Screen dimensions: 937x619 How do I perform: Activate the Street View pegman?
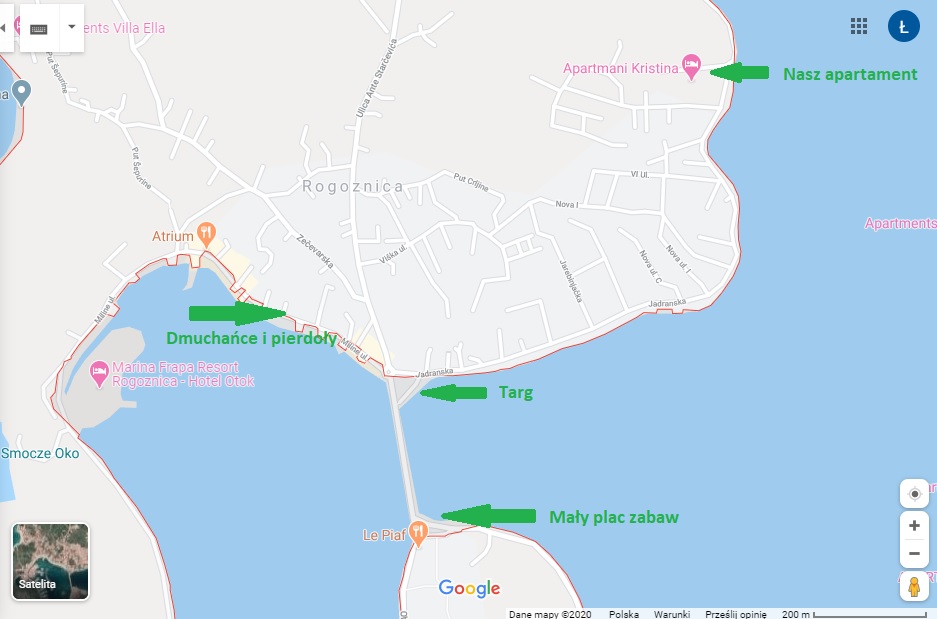pos(914,586)
